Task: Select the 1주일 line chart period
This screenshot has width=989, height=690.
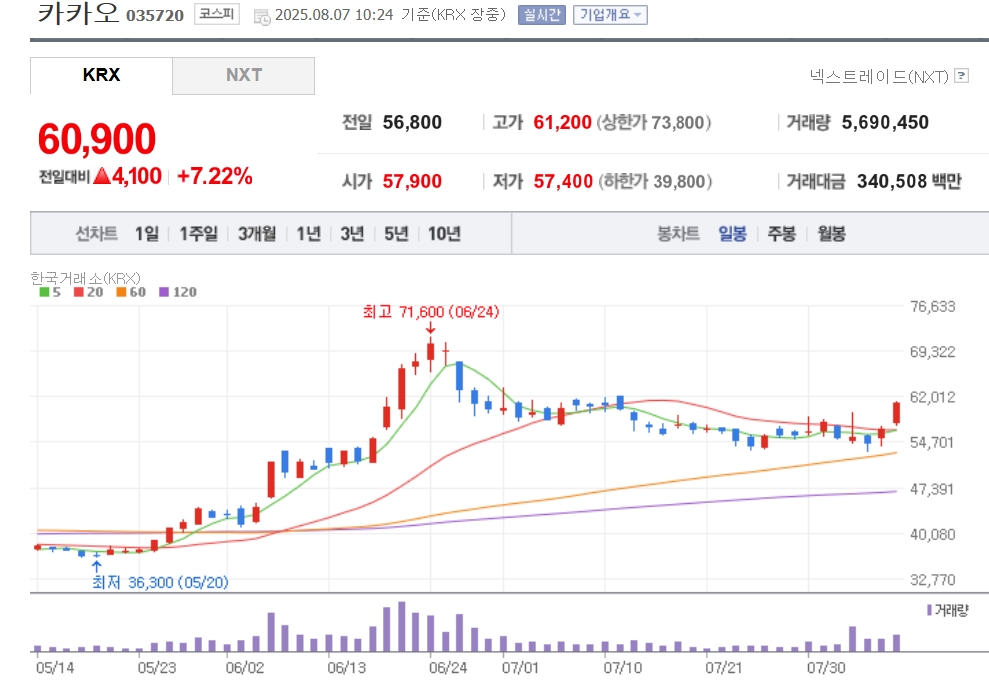Action: click(x=199, y=234)
